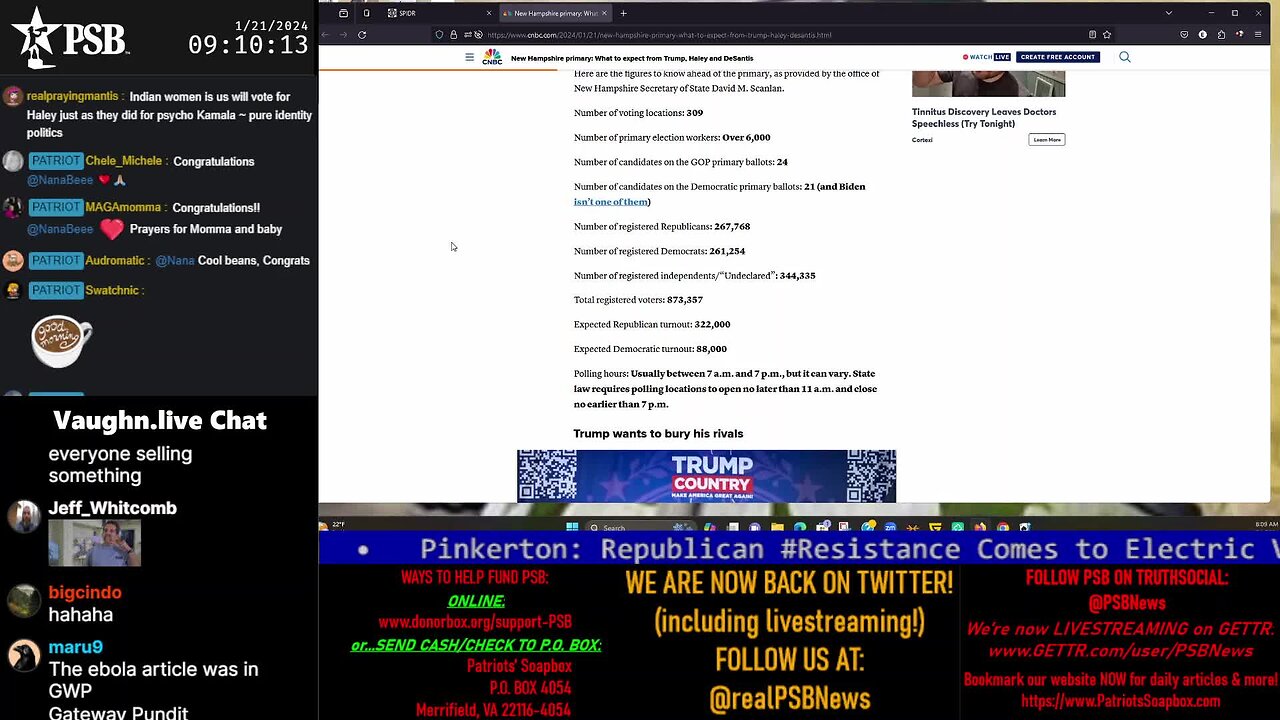Reload the CNBC page
The height and width of the screenshot is (720, 1280).
pyautogui.click(x=362, y=35)
